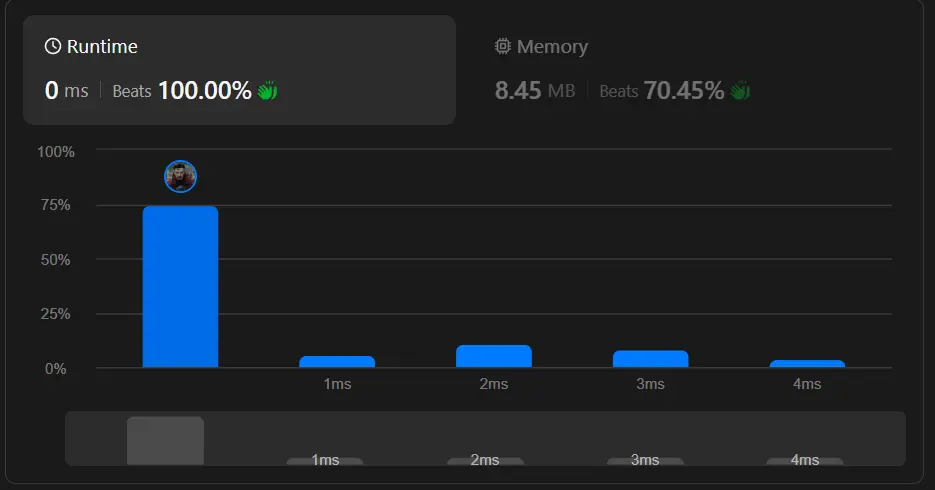Select the blue bar above 2ms axis label

point(494,356)
